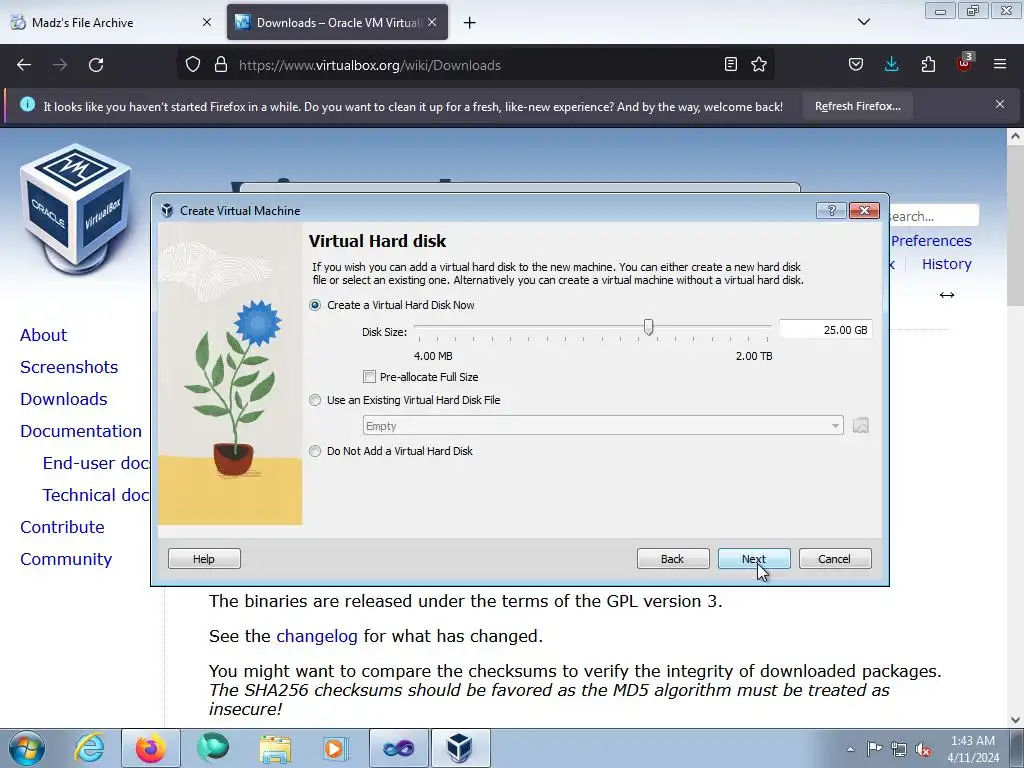This screenshot has height=768, width=1024.
Task: Click the website search field
Action: click(934, 216)
